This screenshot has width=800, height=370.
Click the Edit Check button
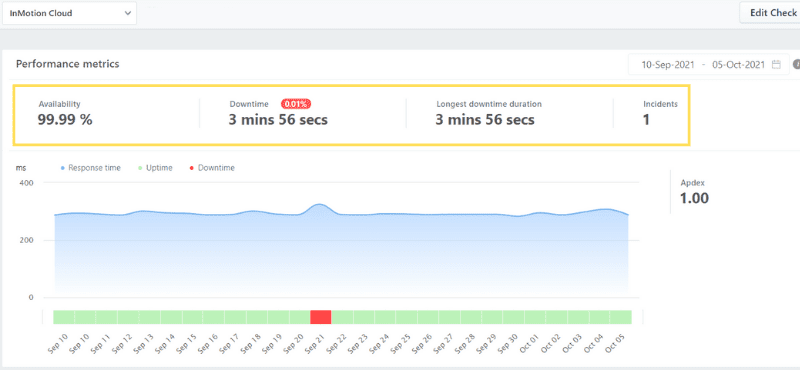[772, 13]
